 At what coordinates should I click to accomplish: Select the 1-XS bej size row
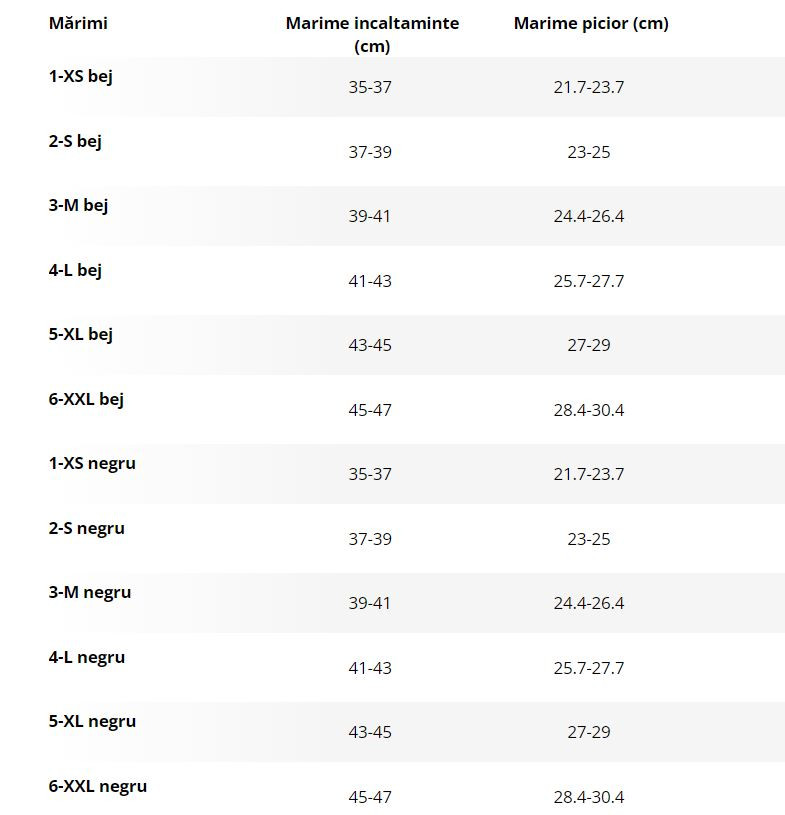click(392, 87)
